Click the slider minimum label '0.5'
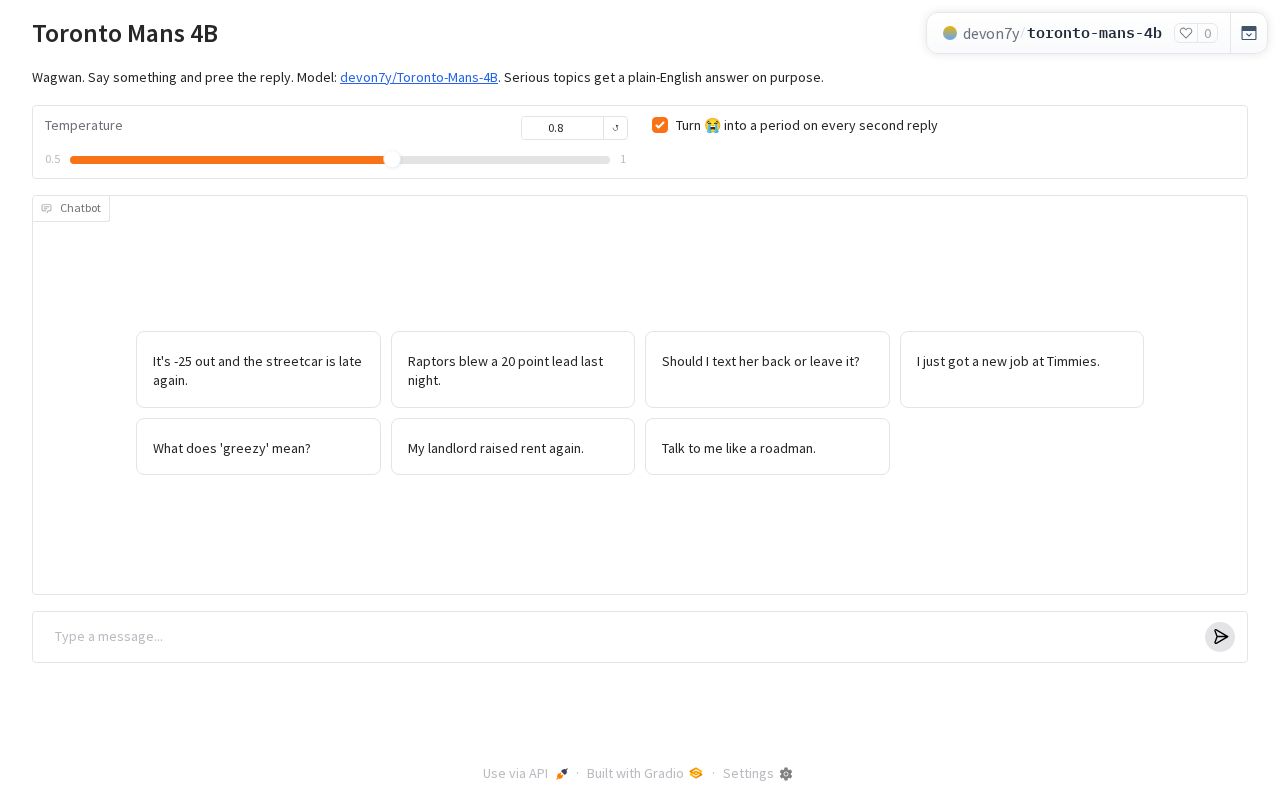 53,159
